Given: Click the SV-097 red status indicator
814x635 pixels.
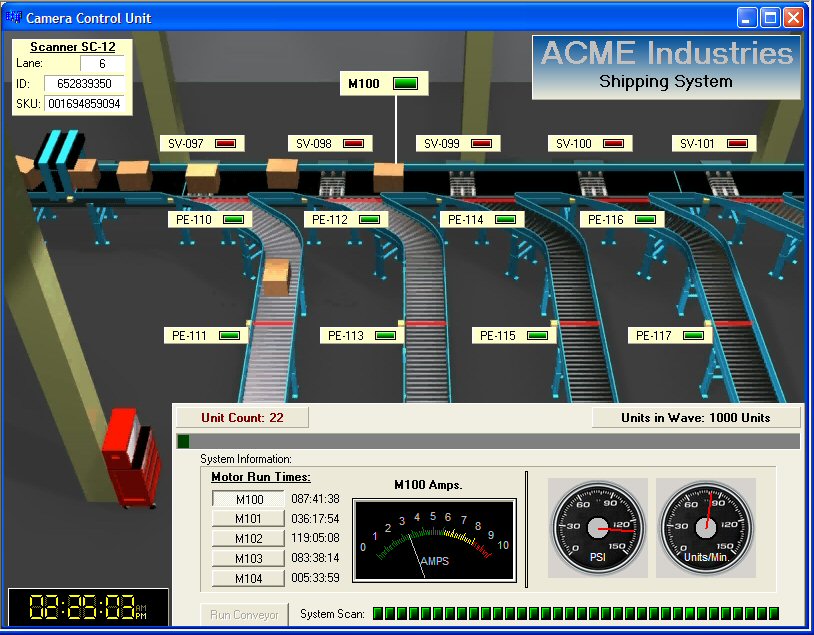Looking at the screenshot, I should click(x=225, y=144).
